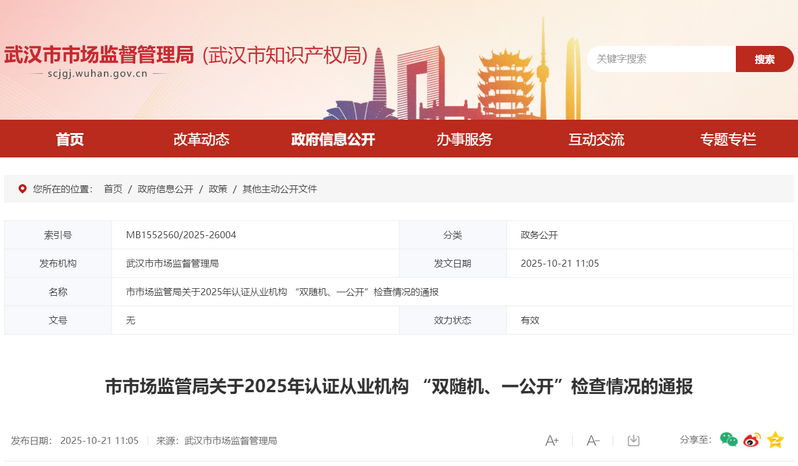Click the red location pin icon
Image resolution: width=798 pixels, height=466 pixels.
22,188
